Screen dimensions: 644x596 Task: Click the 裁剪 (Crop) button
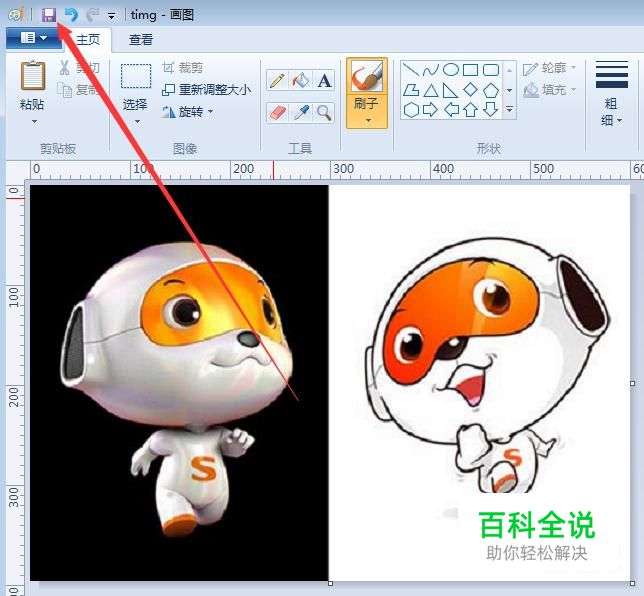[182, 68]
